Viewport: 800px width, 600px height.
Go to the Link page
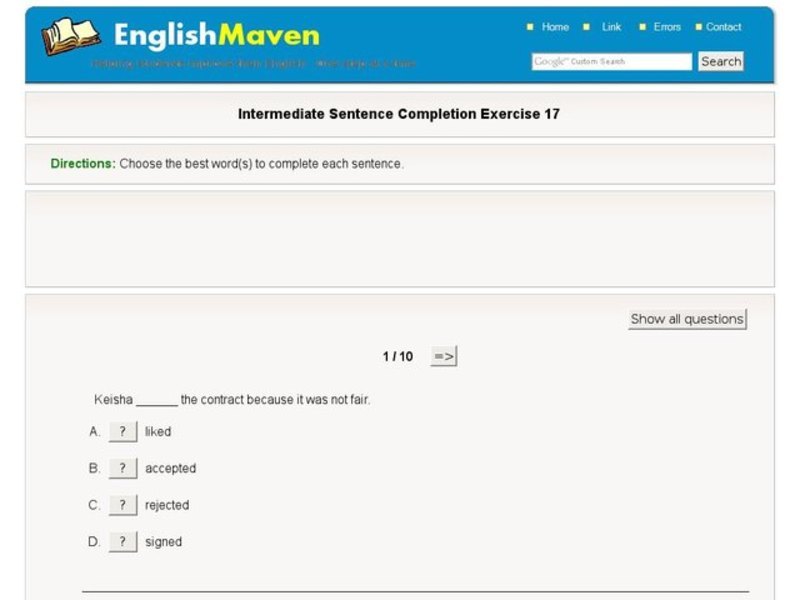point(610,27)
